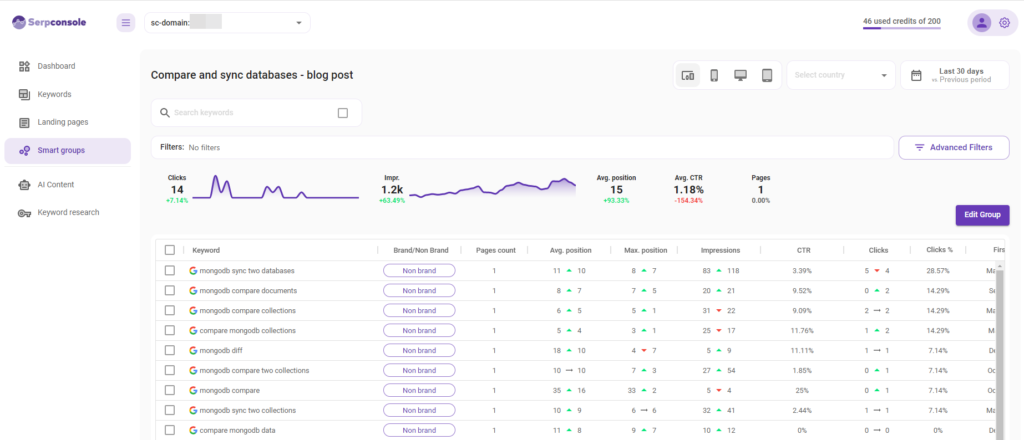Click Google icon beside mongodb compare documents
This screenshot has width=1024, height=440.
193,291
